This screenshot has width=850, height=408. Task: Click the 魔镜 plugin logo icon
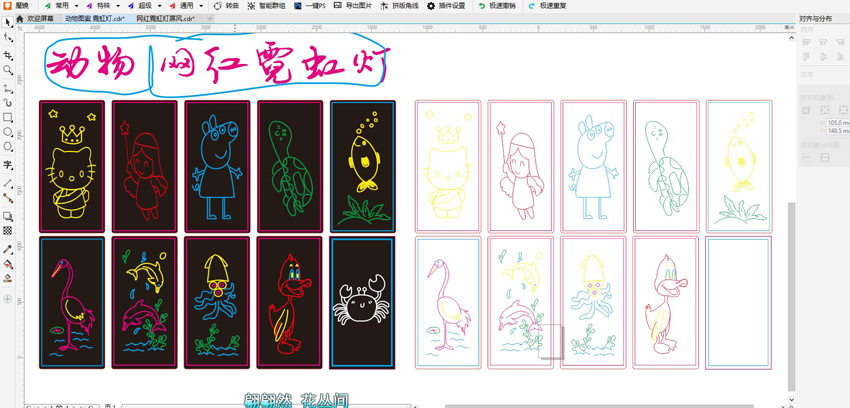tap(8, 5)
